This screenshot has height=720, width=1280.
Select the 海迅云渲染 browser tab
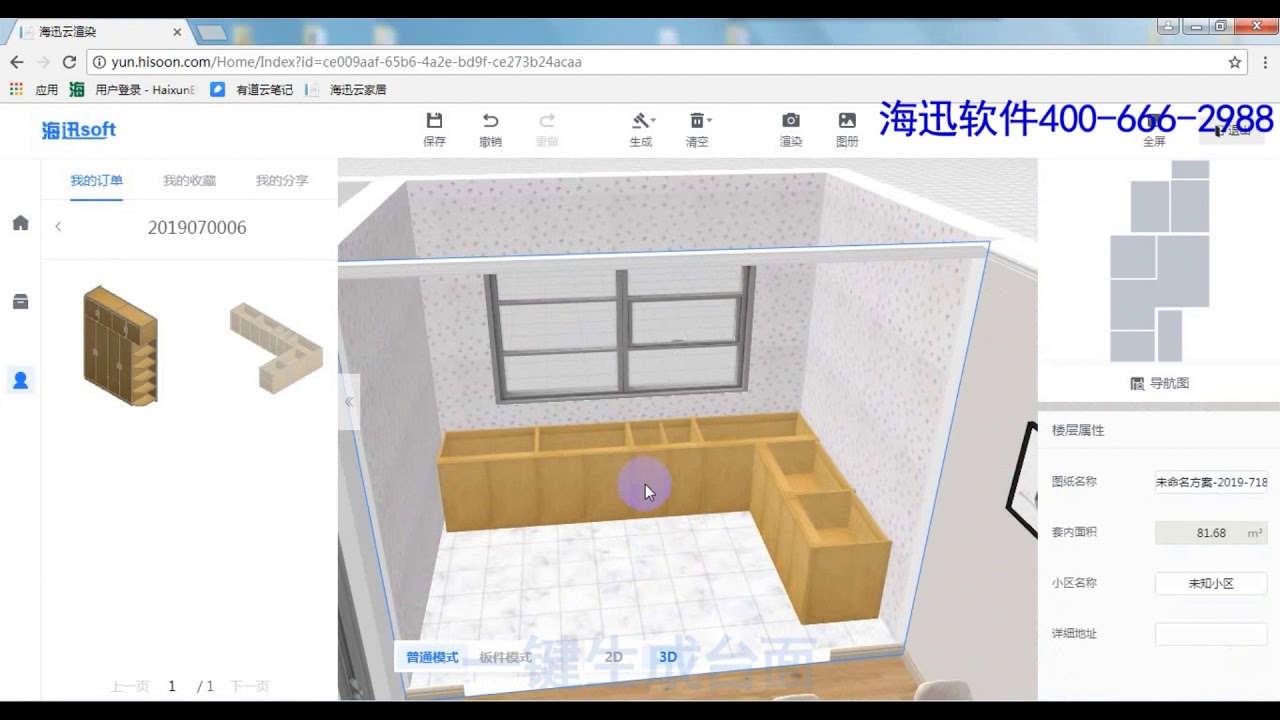99,32
